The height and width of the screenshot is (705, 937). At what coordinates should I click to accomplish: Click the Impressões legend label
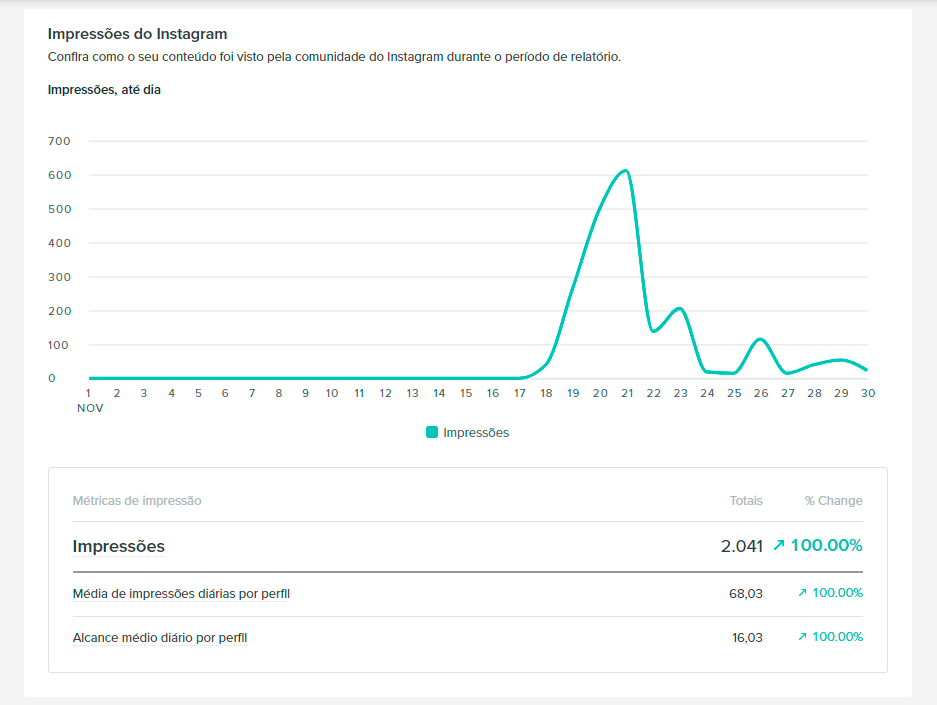point(476,433)
